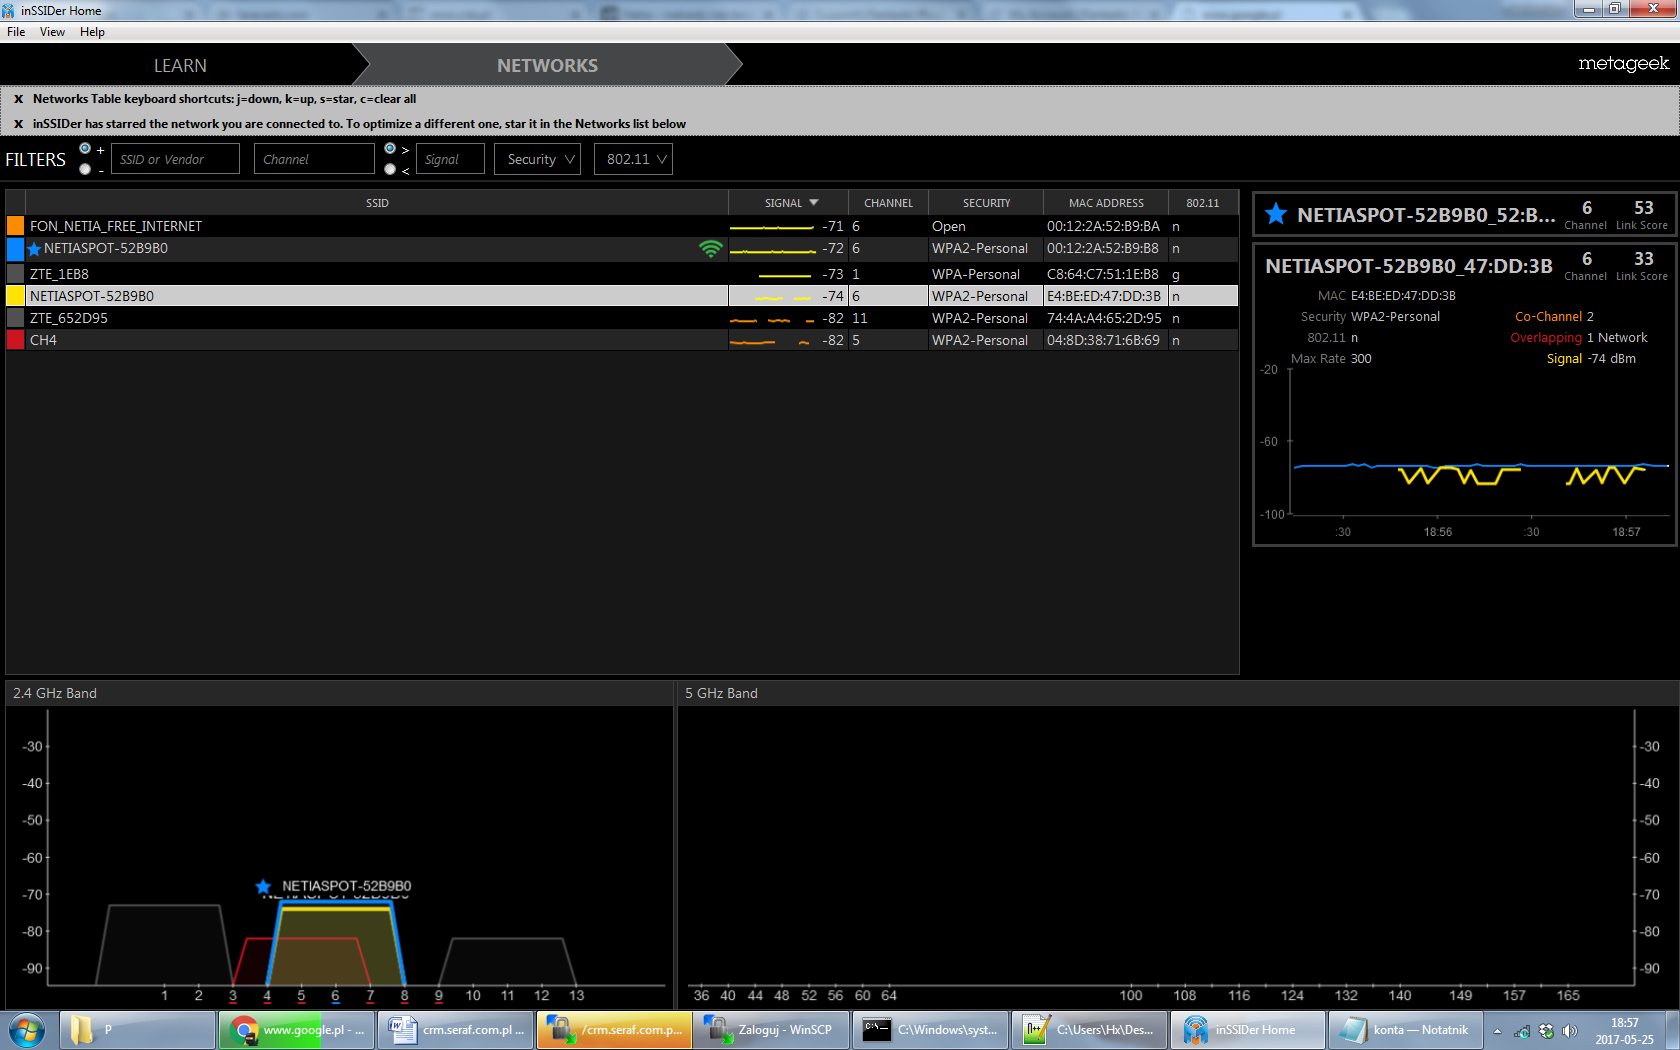Switch to the LEARN tab

[180, 65]
